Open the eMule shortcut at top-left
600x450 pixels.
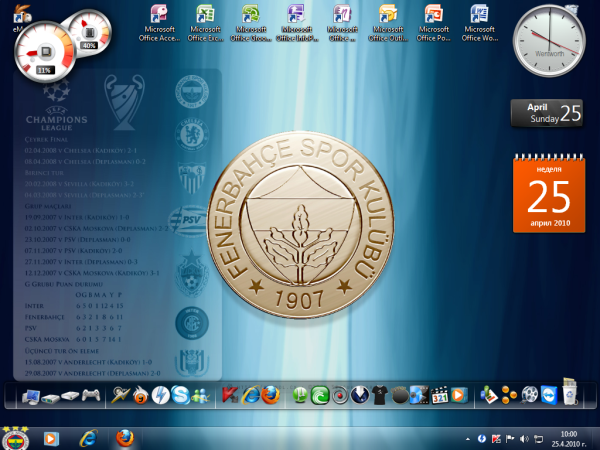(x=22, y=18)
